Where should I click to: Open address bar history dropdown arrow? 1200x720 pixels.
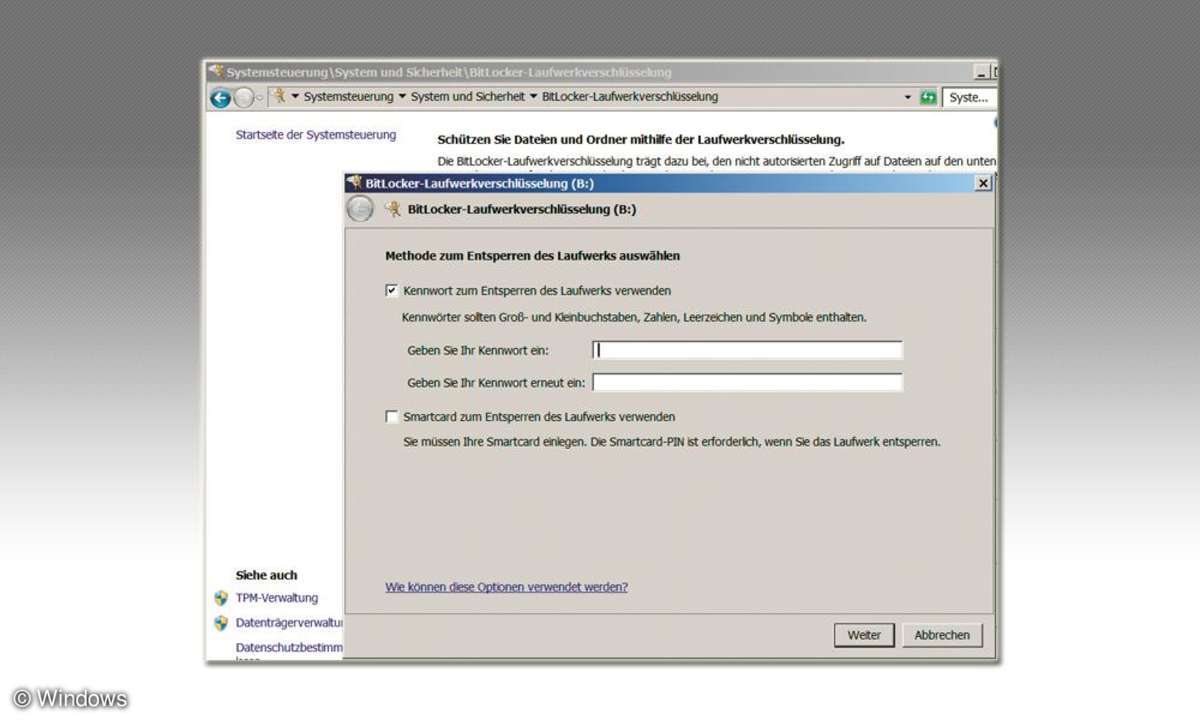pyautogui.click(x=908, y=97)
